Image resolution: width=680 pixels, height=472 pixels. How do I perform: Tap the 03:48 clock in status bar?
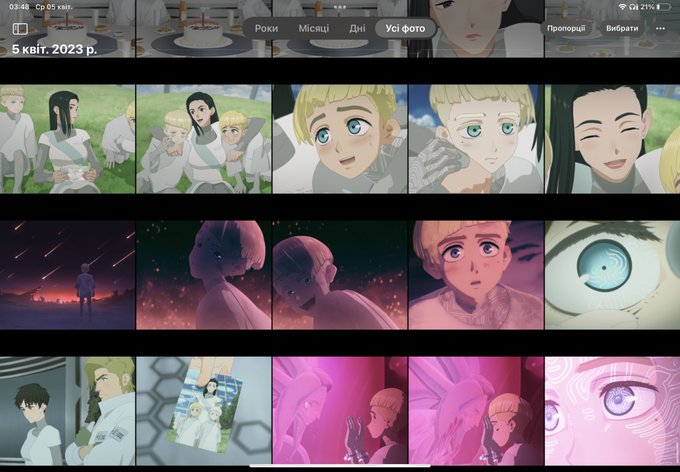(19, 7)
